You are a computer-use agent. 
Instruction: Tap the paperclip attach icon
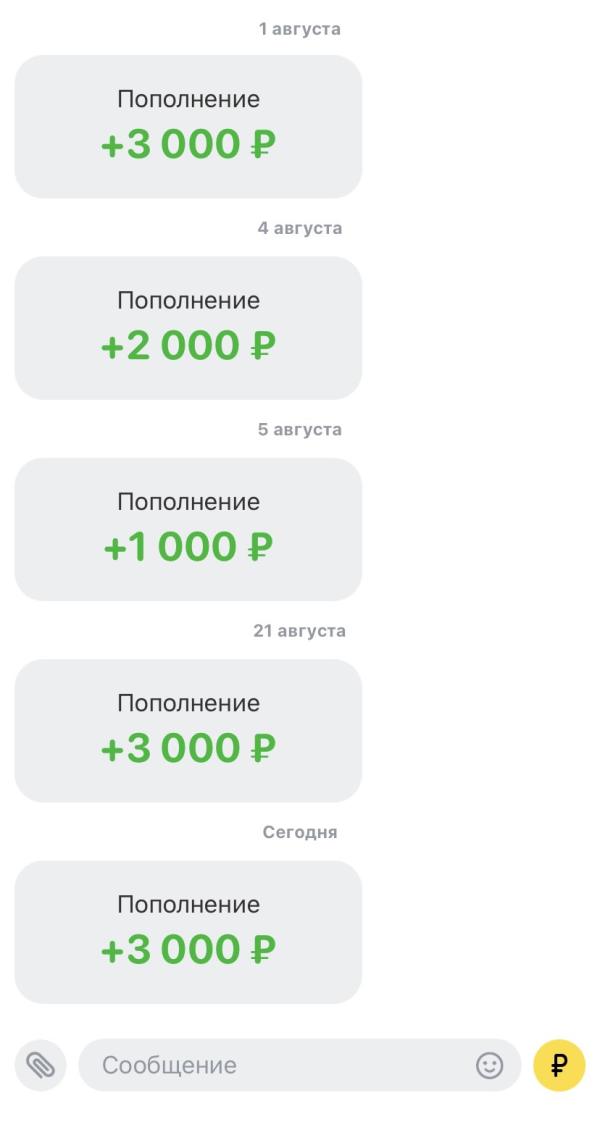coord(40,1065)
